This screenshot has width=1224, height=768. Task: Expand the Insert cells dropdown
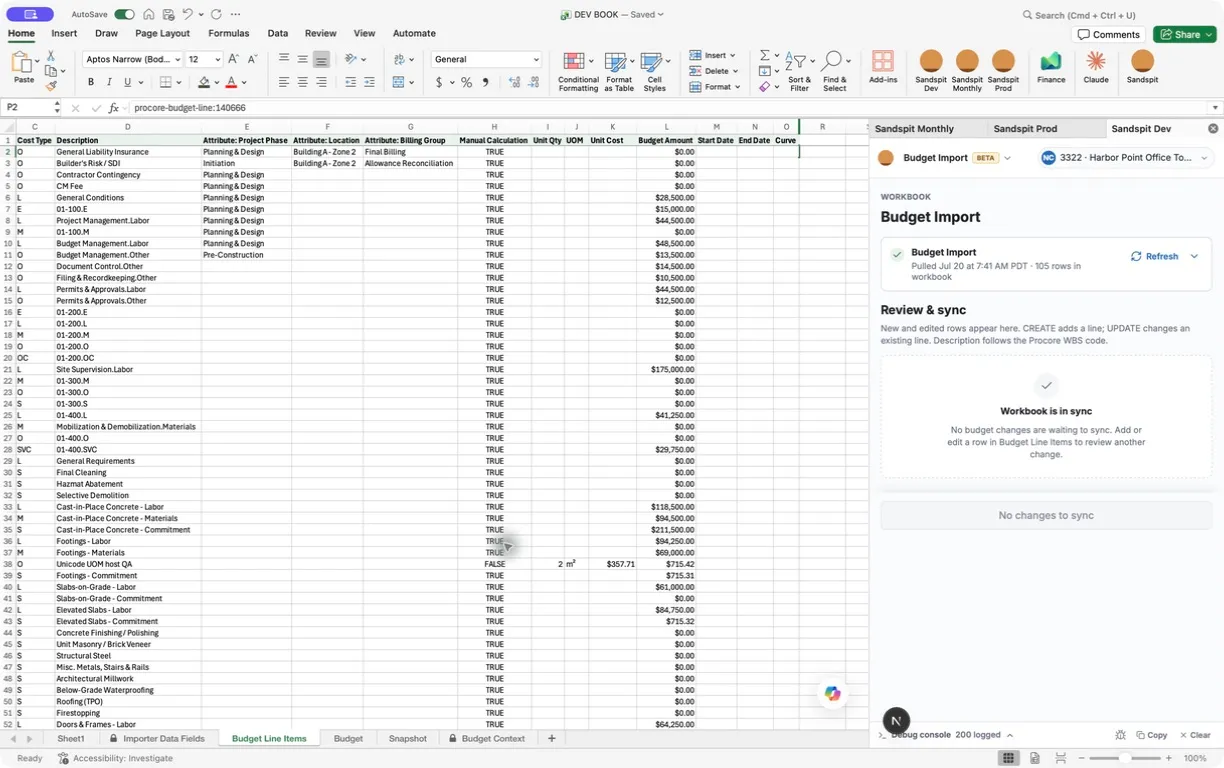(733, 55)
